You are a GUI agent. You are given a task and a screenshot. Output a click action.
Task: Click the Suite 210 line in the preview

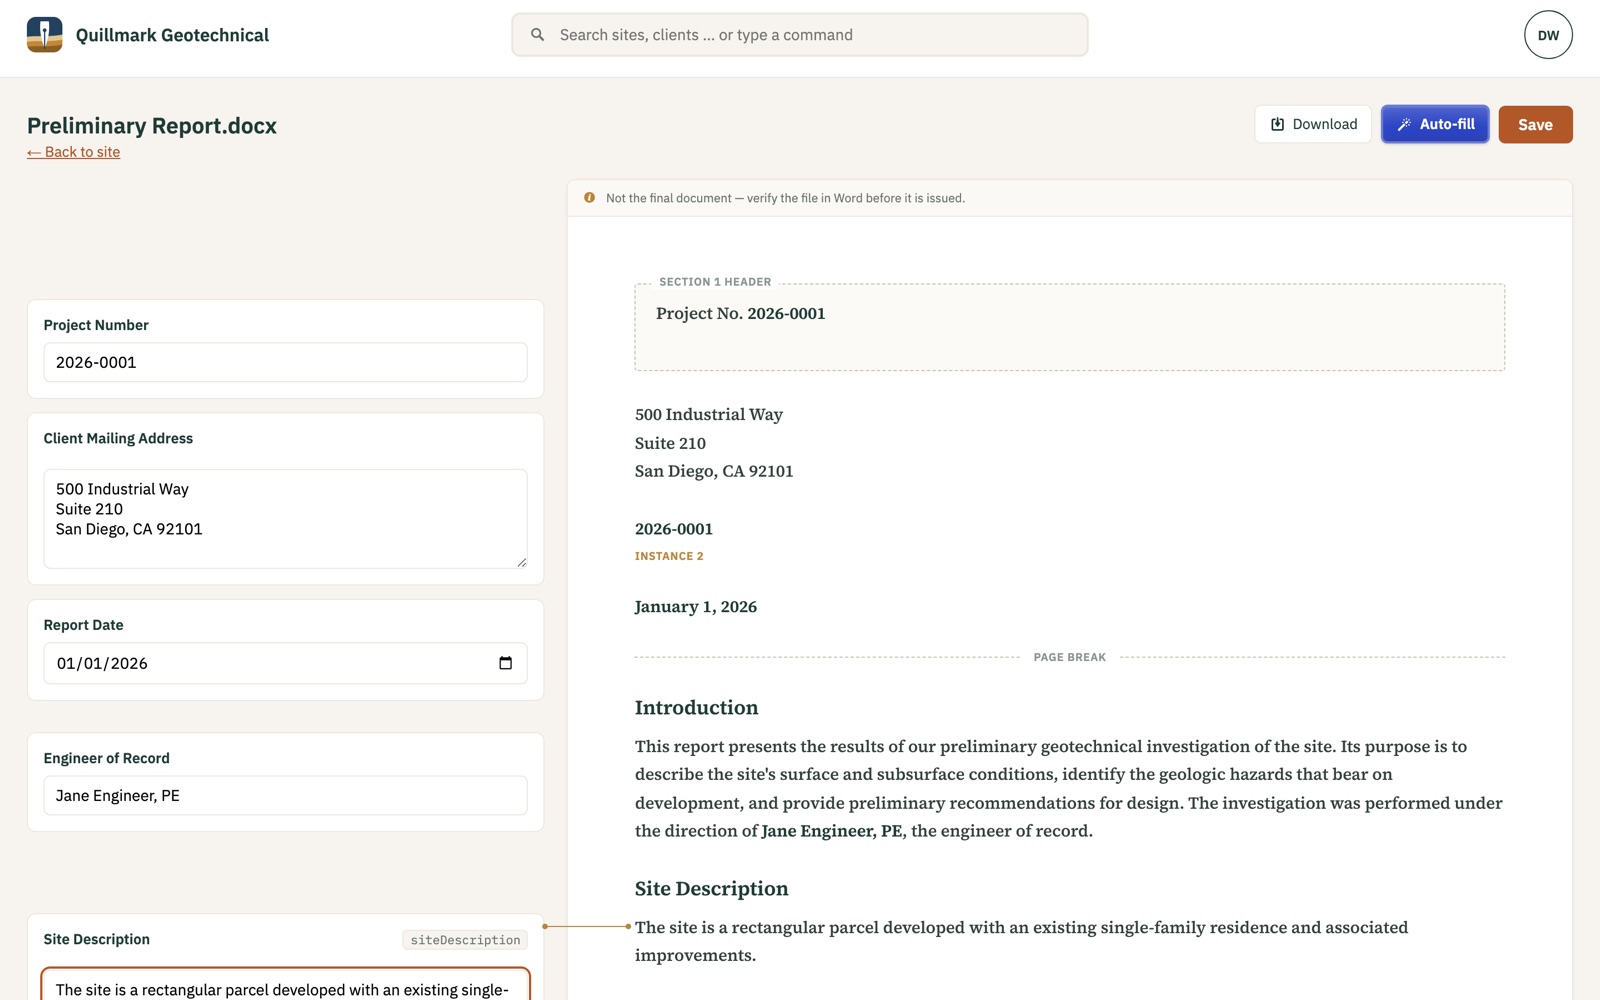(670, 443)
